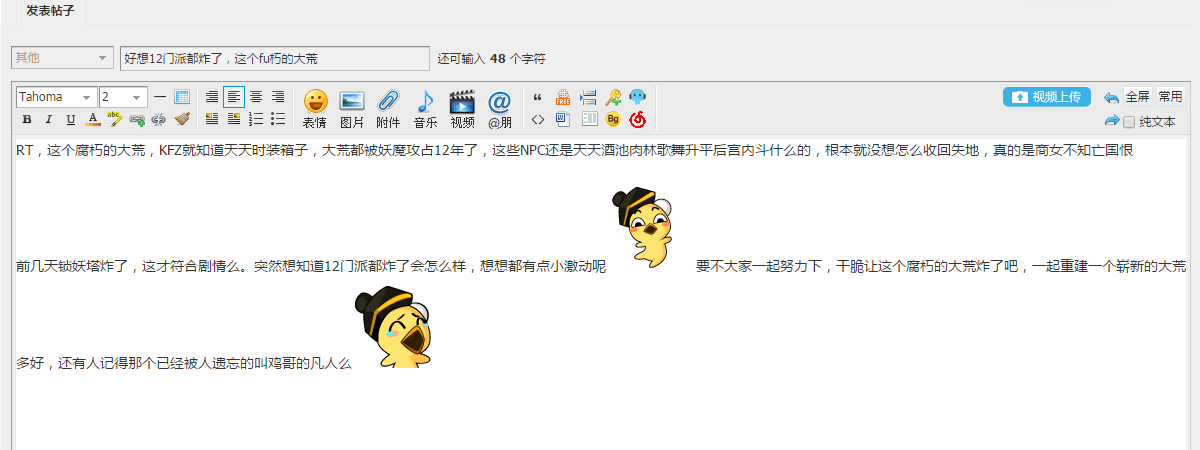Click the insert link chain icon
Image resolution: width=1200 pixels, height=450 pixels.
point(137,120)
